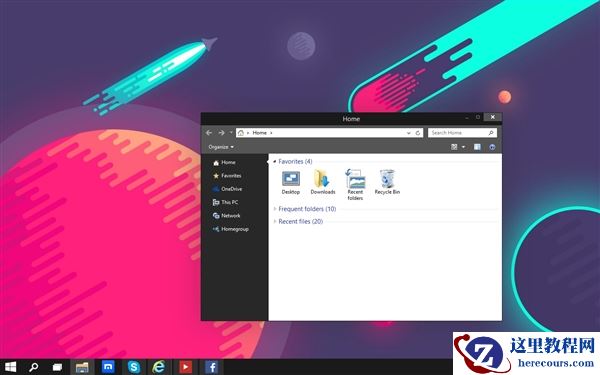Select Network in navigation pane
600x375 pixels.
pos(227,216)
